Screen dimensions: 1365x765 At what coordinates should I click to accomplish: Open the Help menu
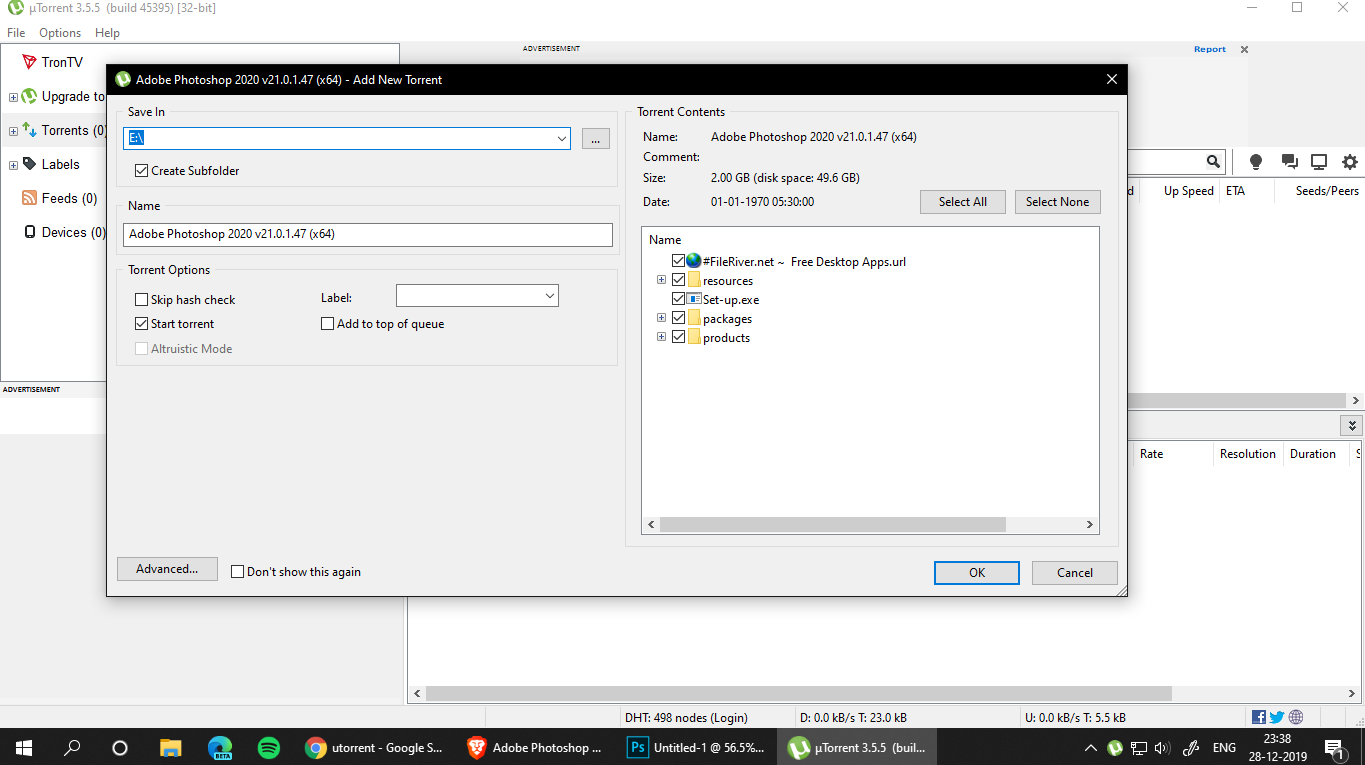tap(107, 33)
